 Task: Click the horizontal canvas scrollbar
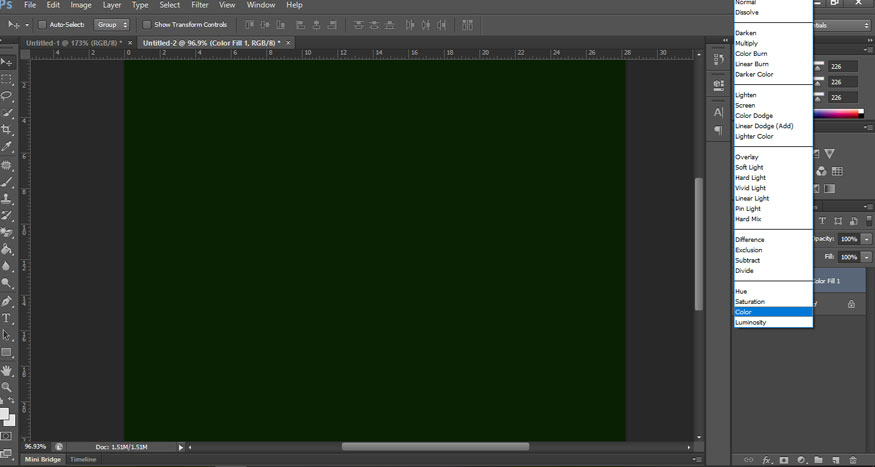tap(435, 446)
